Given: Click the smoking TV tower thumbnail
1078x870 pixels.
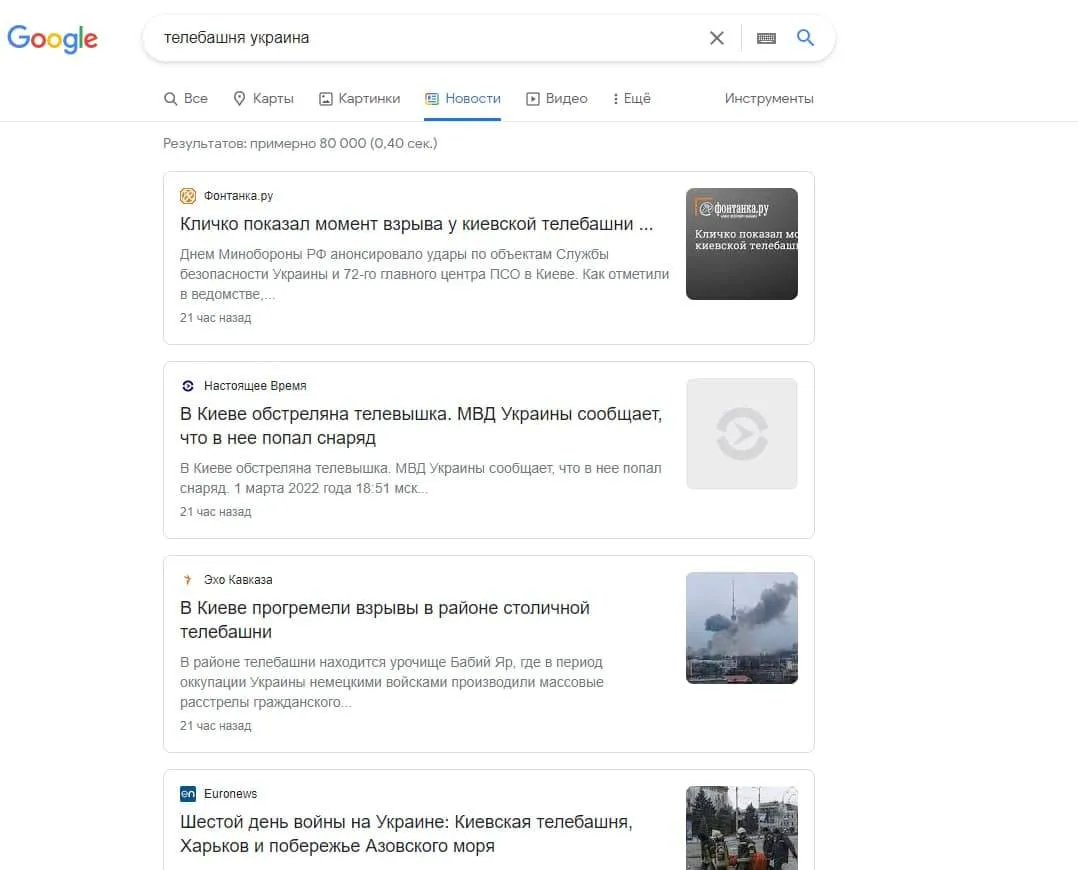Looking at the screenshot, I should coord(742,628).
